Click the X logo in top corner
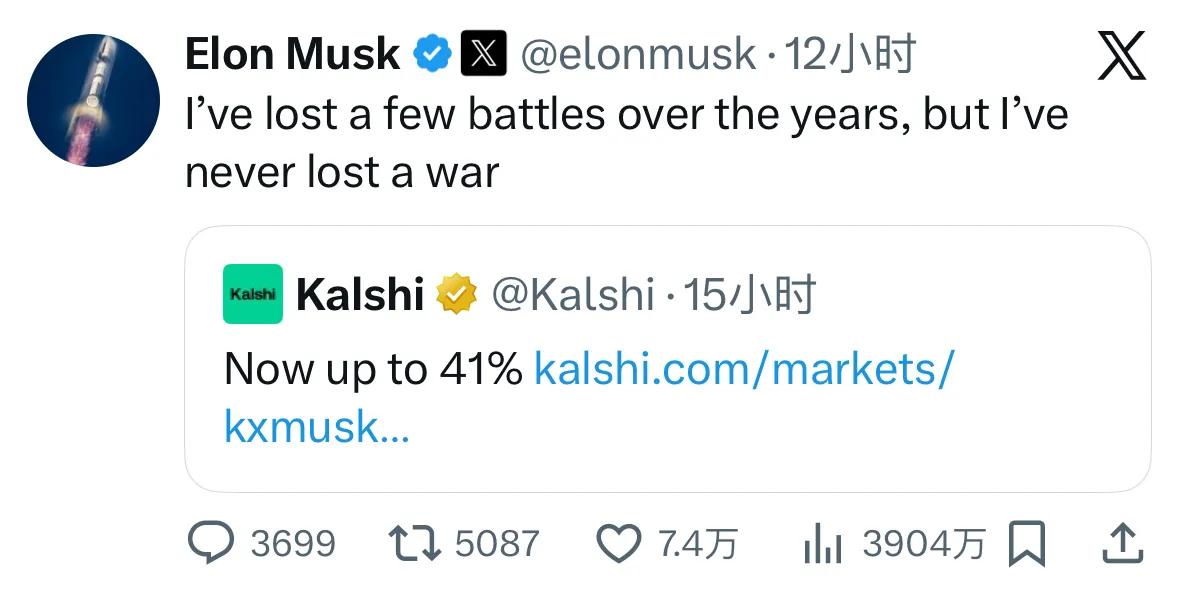The height and width of the screenshot is (607, 1179). [x=1121, y=56]
